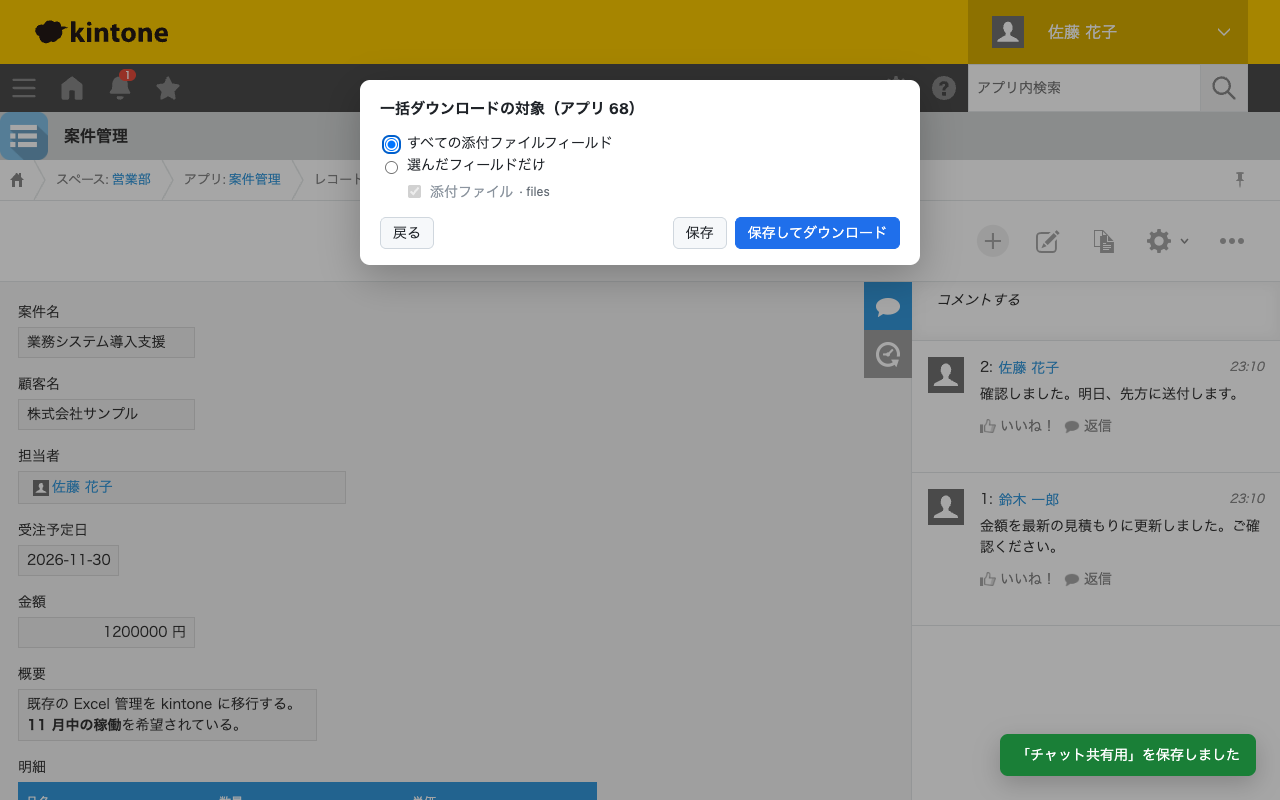Open the 営業部 space link

[x=131, y=180]
